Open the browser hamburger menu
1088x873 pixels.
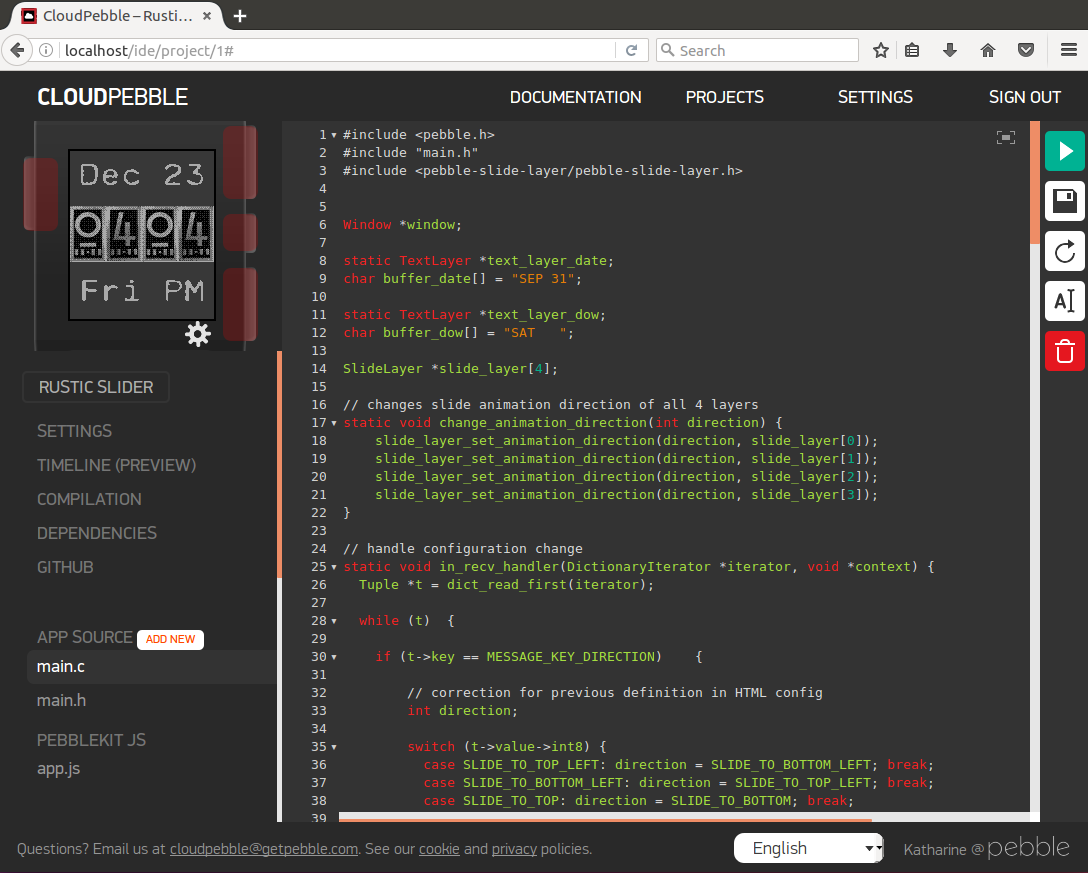click(1069, 50)
